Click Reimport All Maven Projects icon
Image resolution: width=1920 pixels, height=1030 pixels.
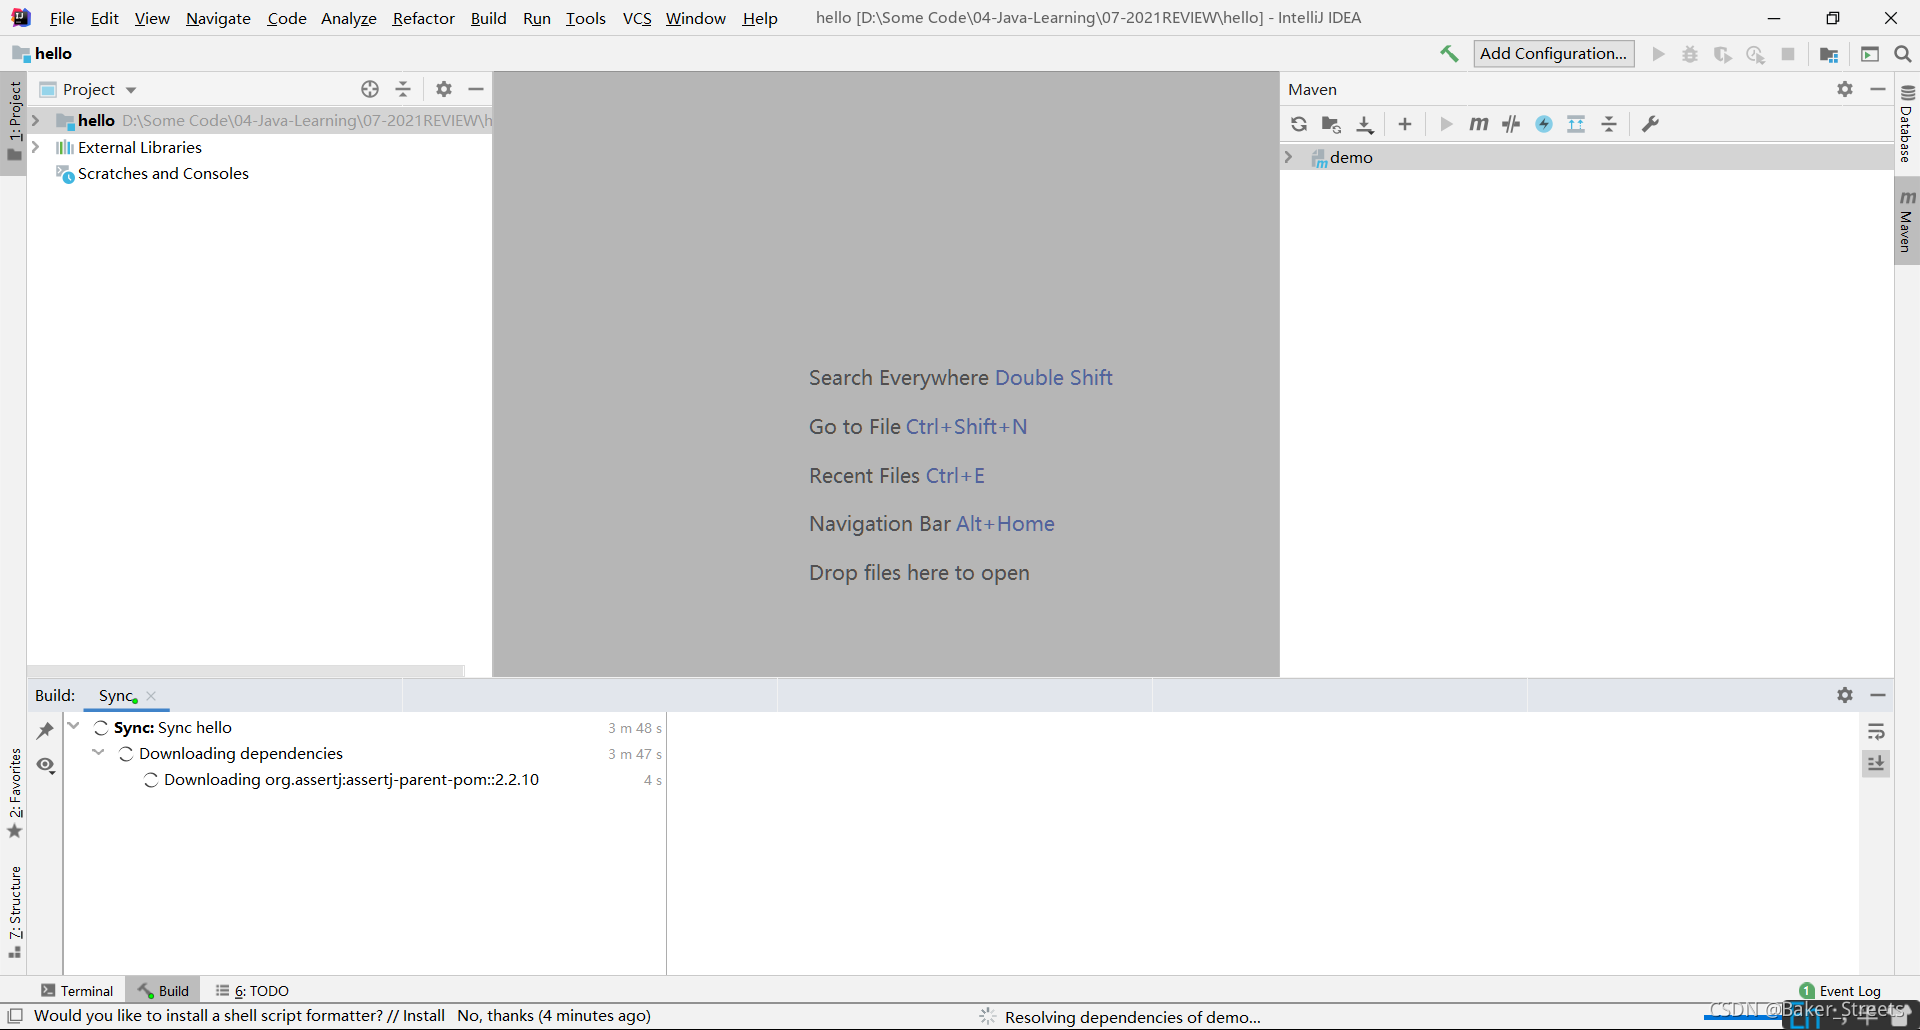[1299, 124]
